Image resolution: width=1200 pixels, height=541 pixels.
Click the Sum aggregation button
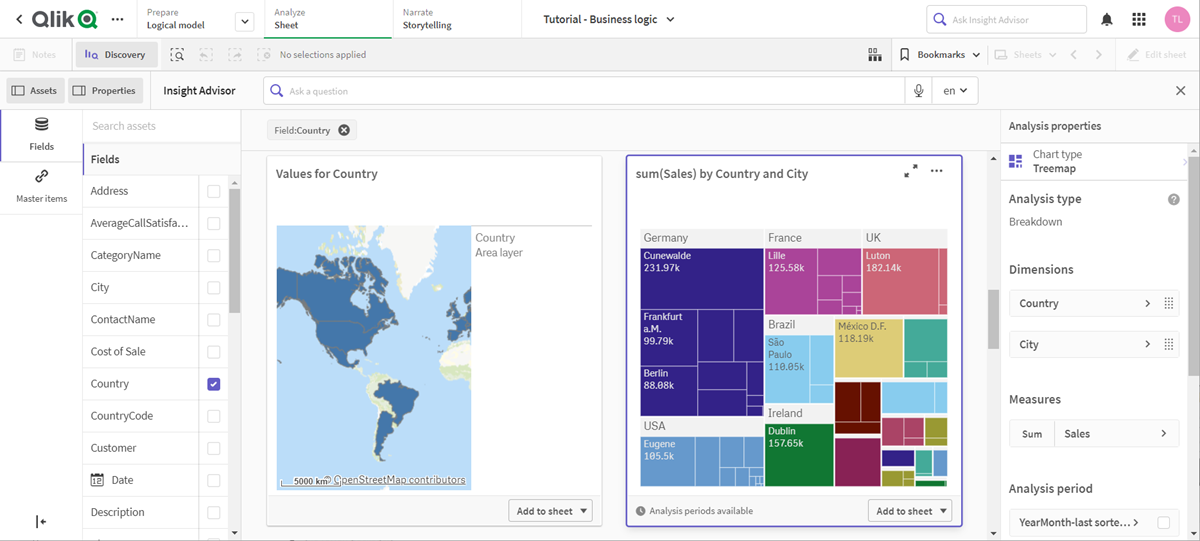[x=1032, y=434]
